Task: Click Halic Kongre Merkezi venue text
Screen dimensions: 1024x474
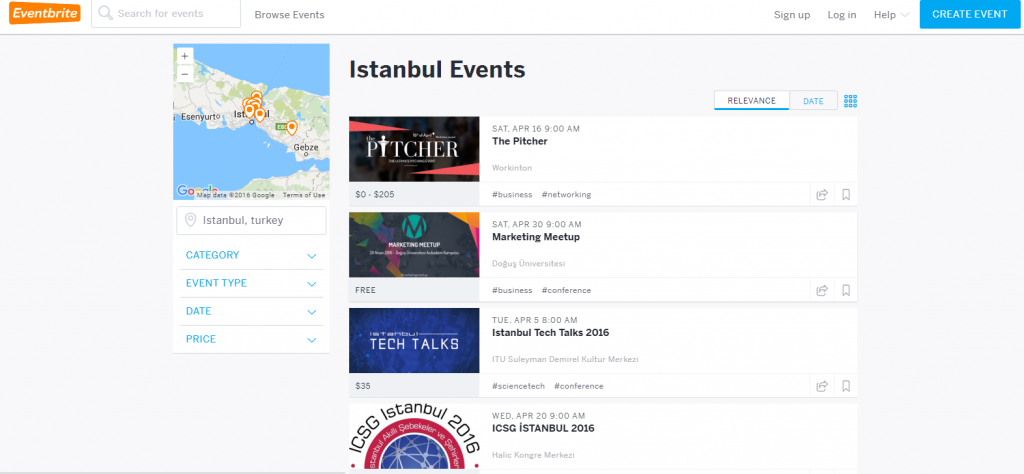Action: [x=533, y=455]
